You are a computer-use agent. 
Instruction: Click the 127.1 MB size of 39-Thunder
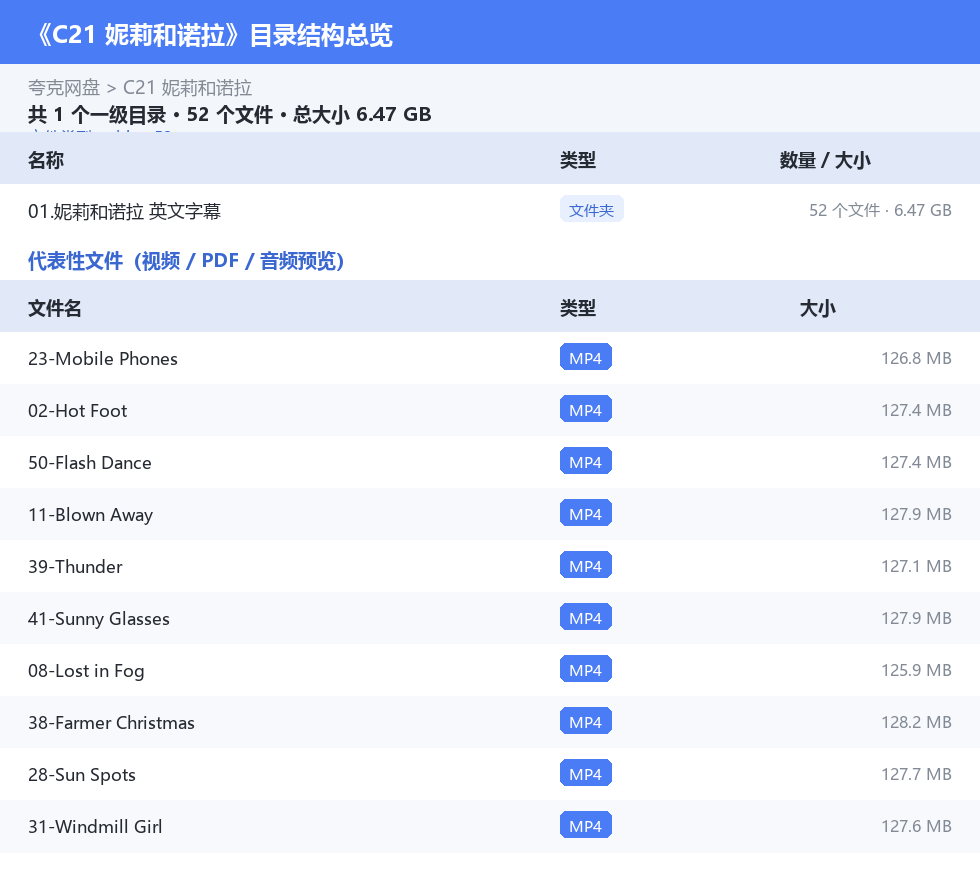point(916,566)
